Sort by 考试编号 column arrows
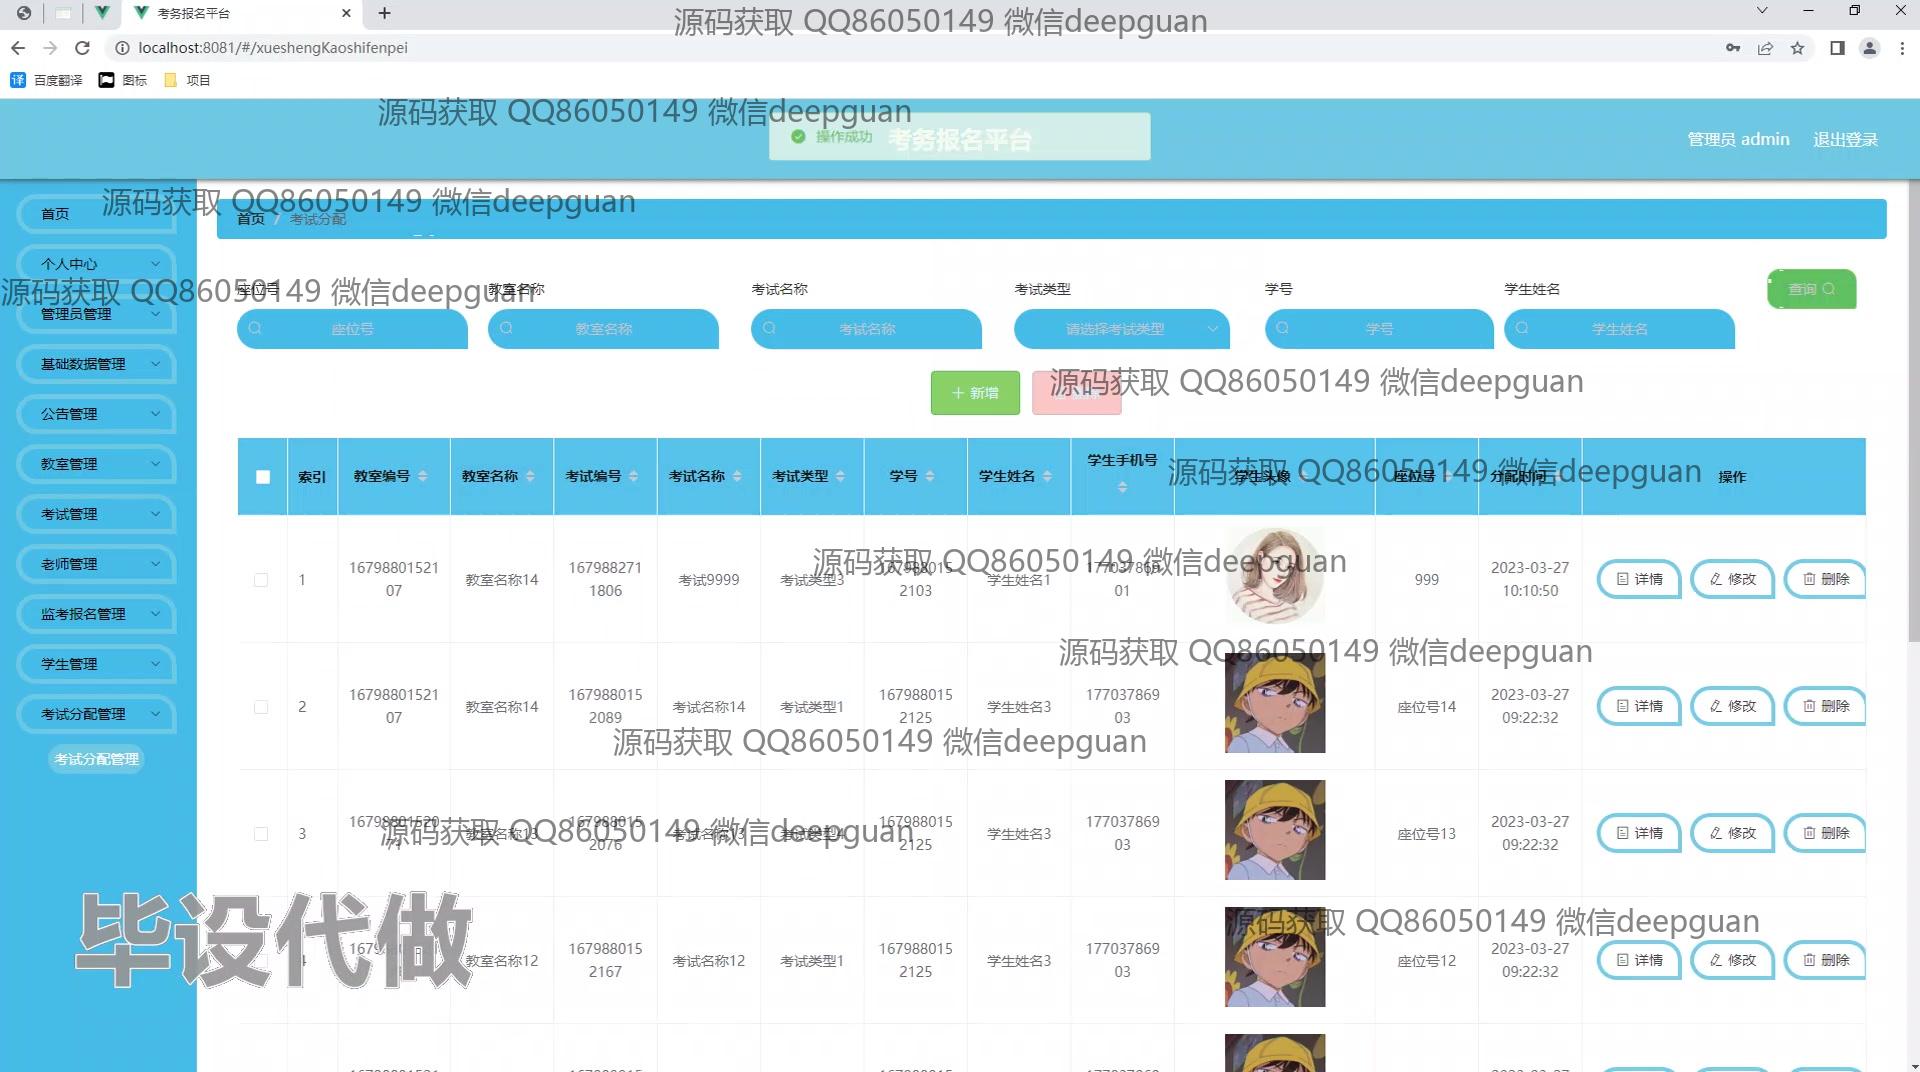 [x=633, y=476]
